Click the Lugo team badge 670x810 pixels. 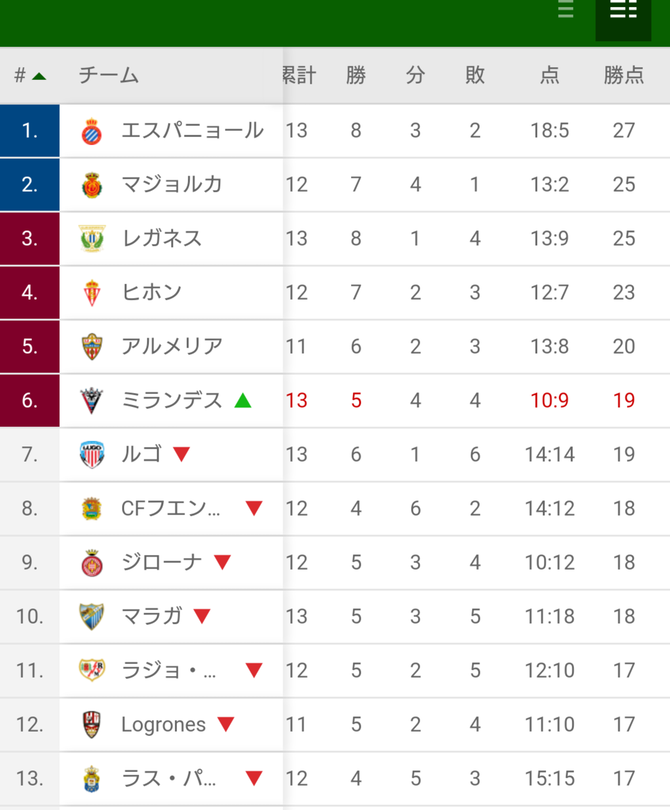pos(92,455)
